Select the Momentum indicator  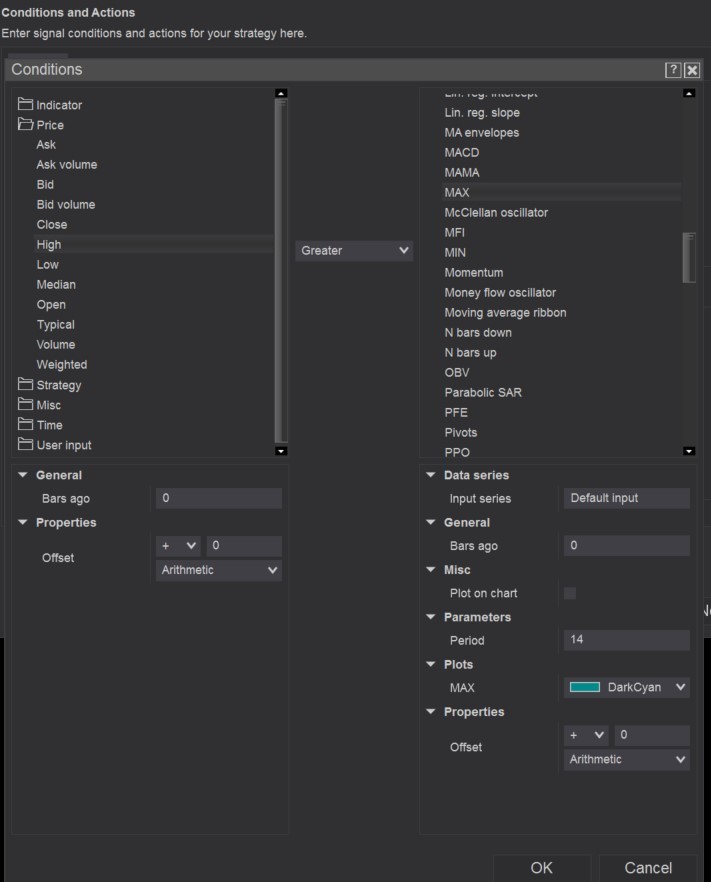click(474, 272)
